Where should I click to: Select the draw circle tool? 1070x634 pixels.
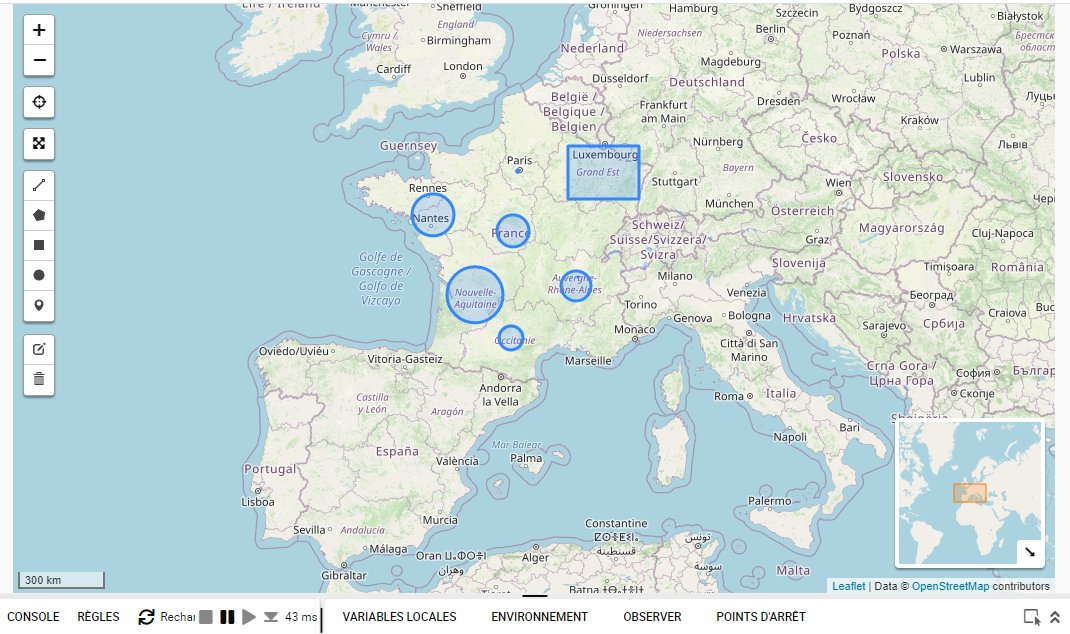tap(39, 275)
